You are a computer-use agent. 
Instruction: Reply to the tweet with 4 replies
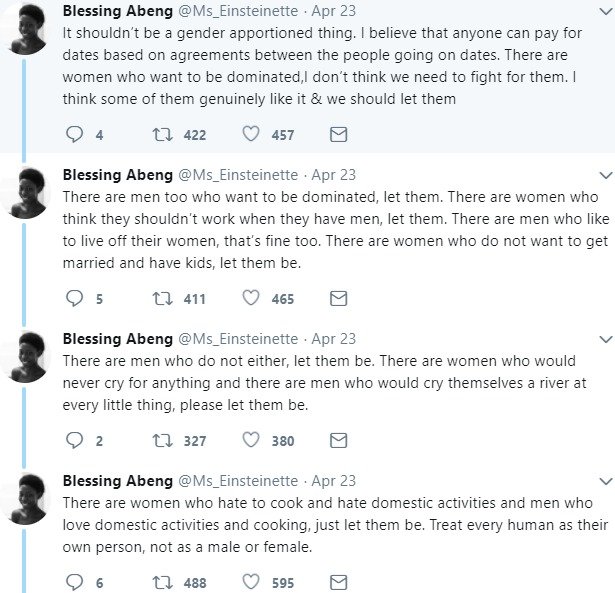(74, 134)
